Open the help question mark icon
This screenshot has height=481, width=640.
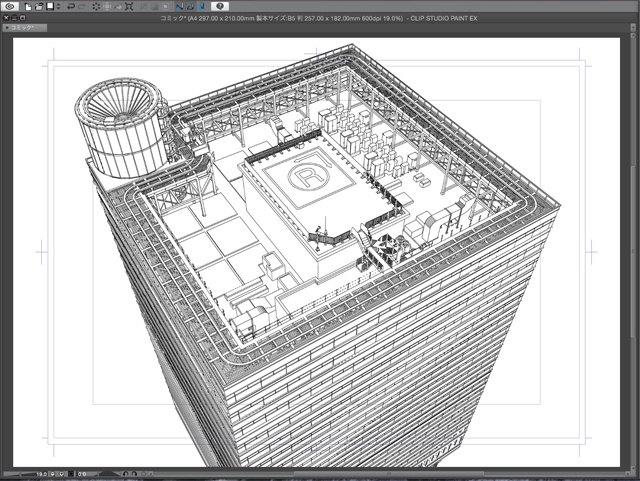click(220, 6)
